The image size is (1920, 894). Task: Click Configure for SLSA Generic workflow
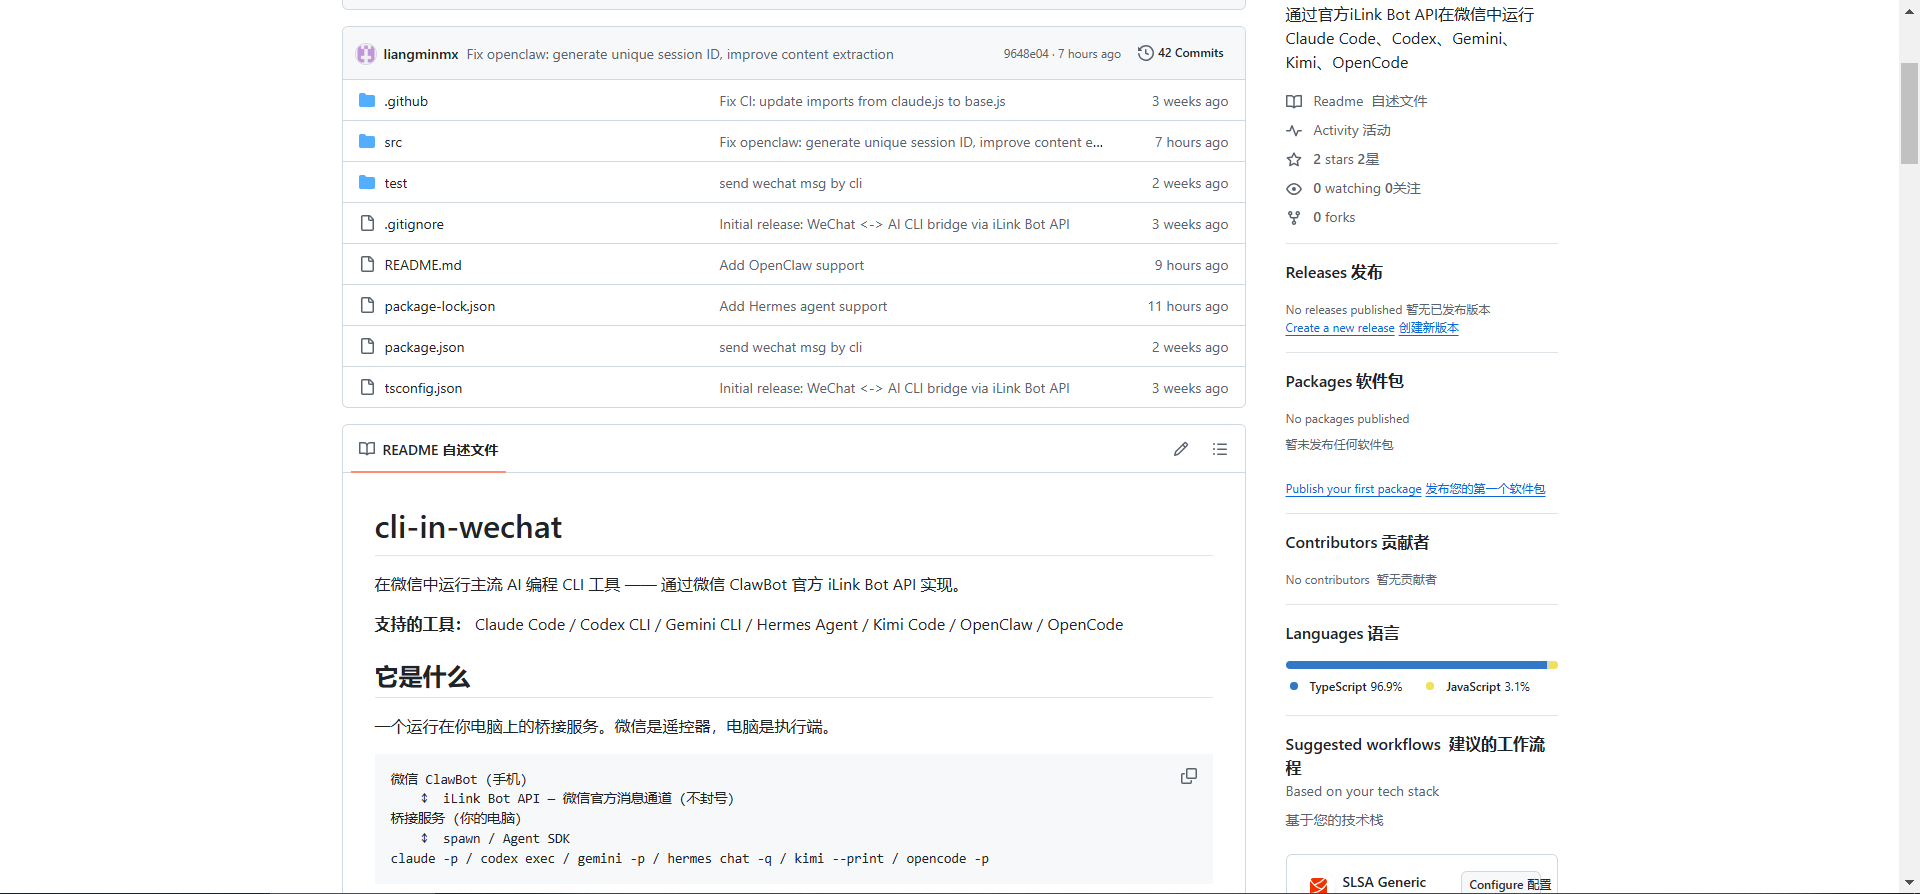pos(1509,884)
